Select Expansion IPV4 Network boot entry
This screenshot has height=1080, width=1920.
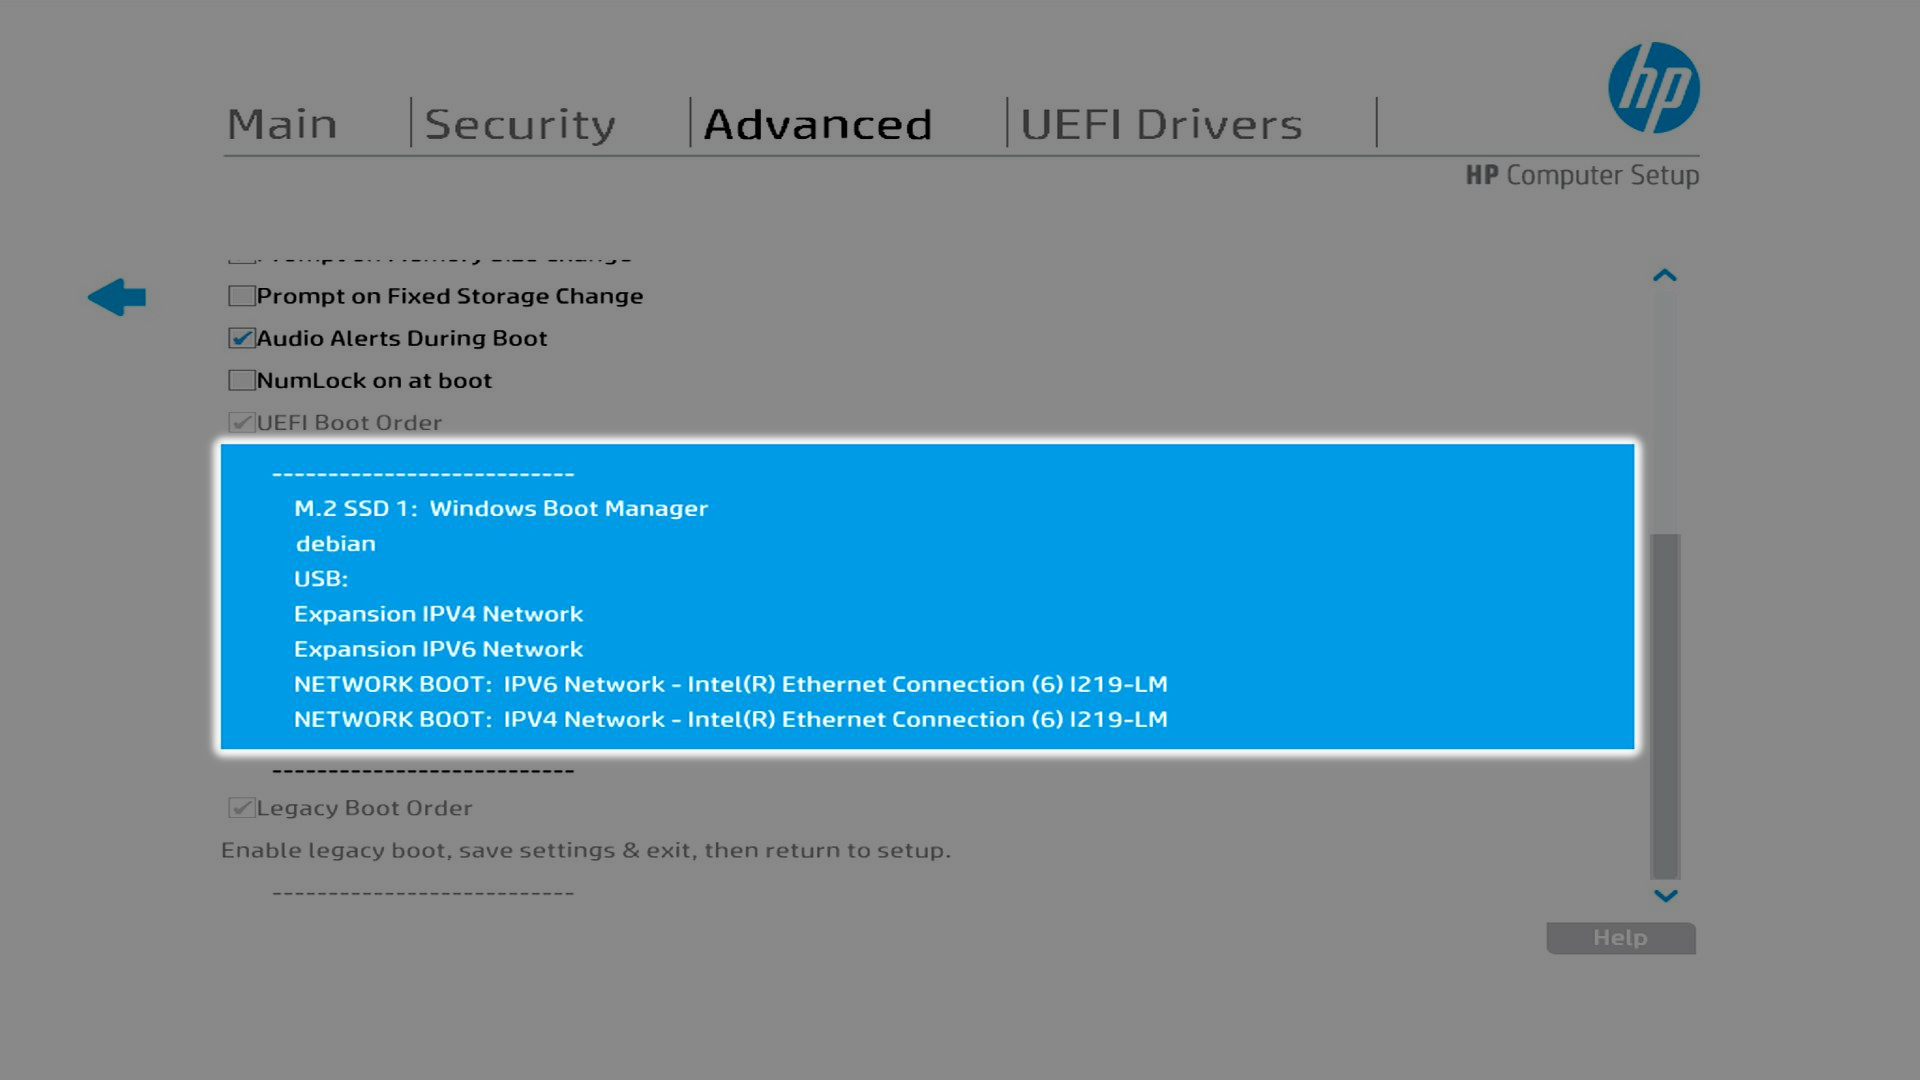point(438,614)
